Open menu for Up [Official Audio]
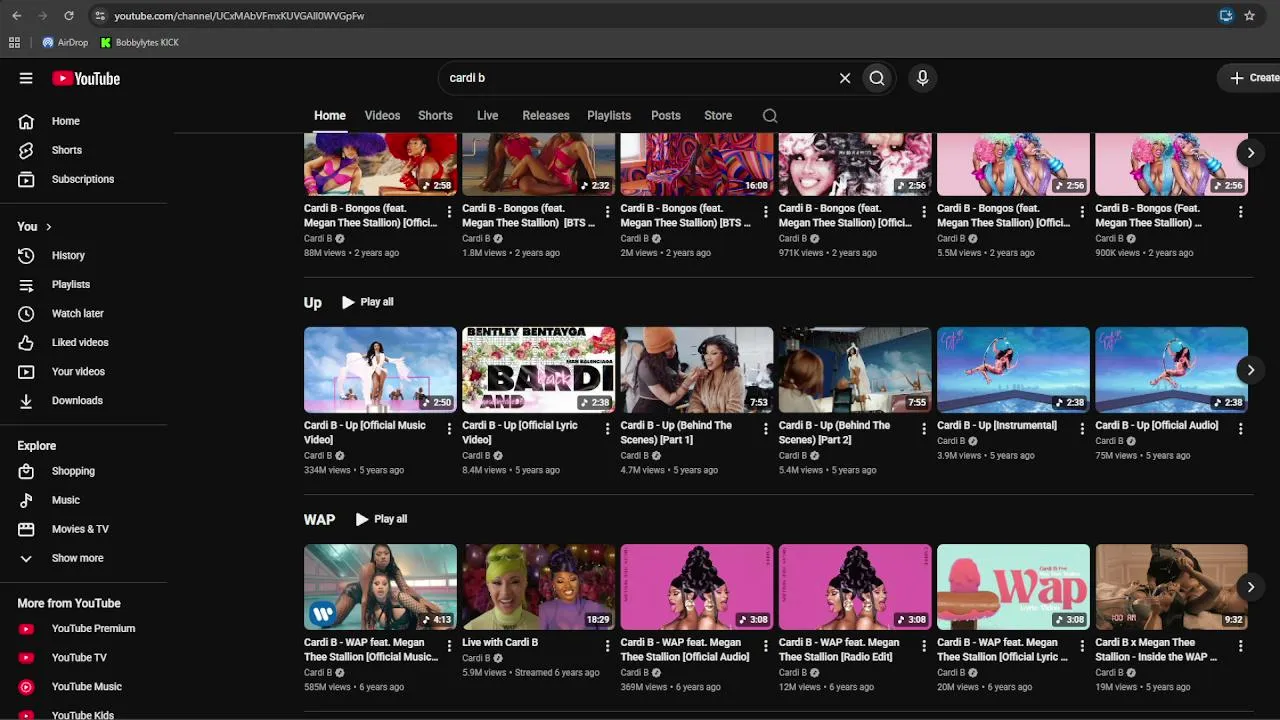1280x720 pixels. tap(1240, 428)
